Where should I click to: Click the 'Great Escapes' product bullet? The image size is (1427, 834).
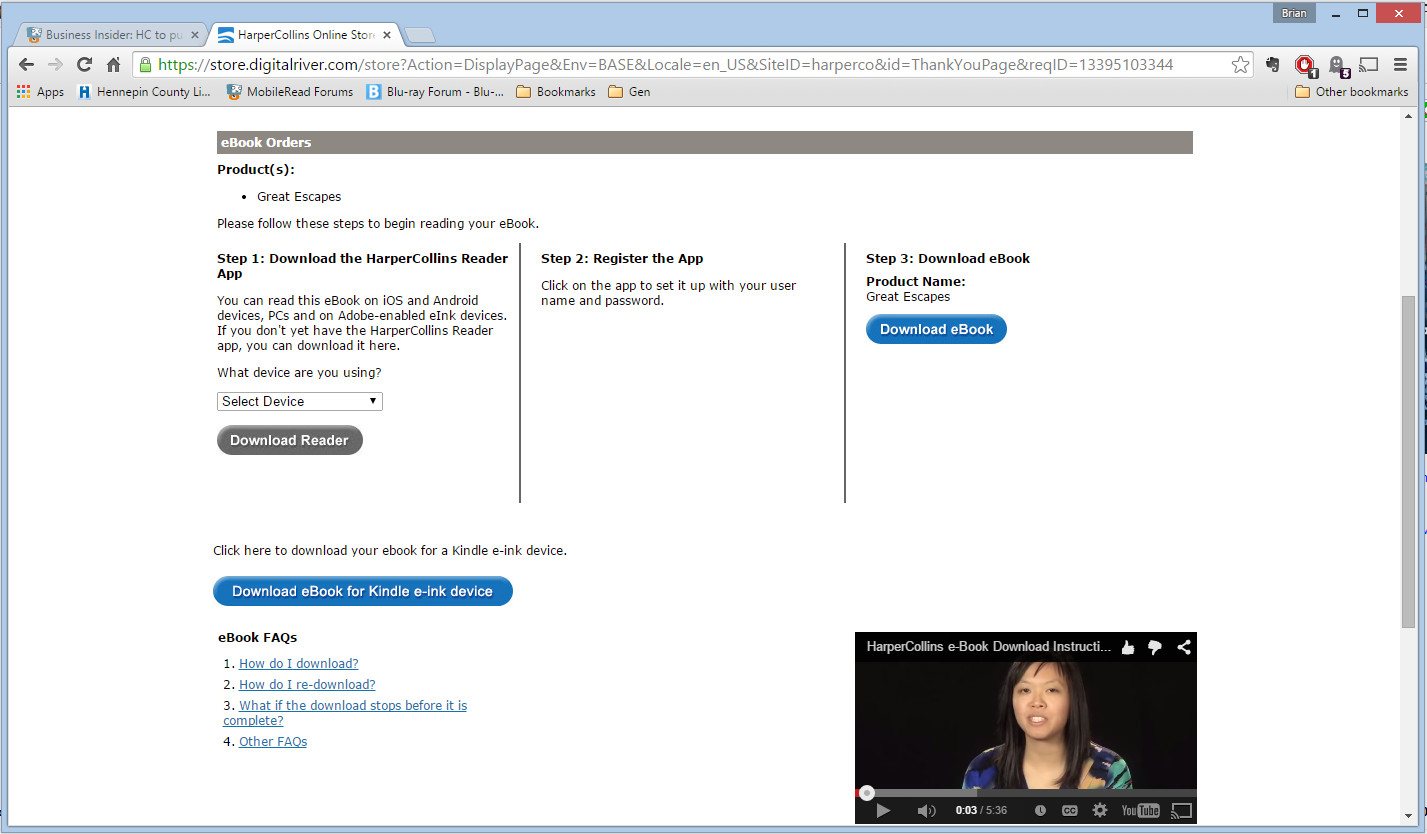tap(299, 197)
